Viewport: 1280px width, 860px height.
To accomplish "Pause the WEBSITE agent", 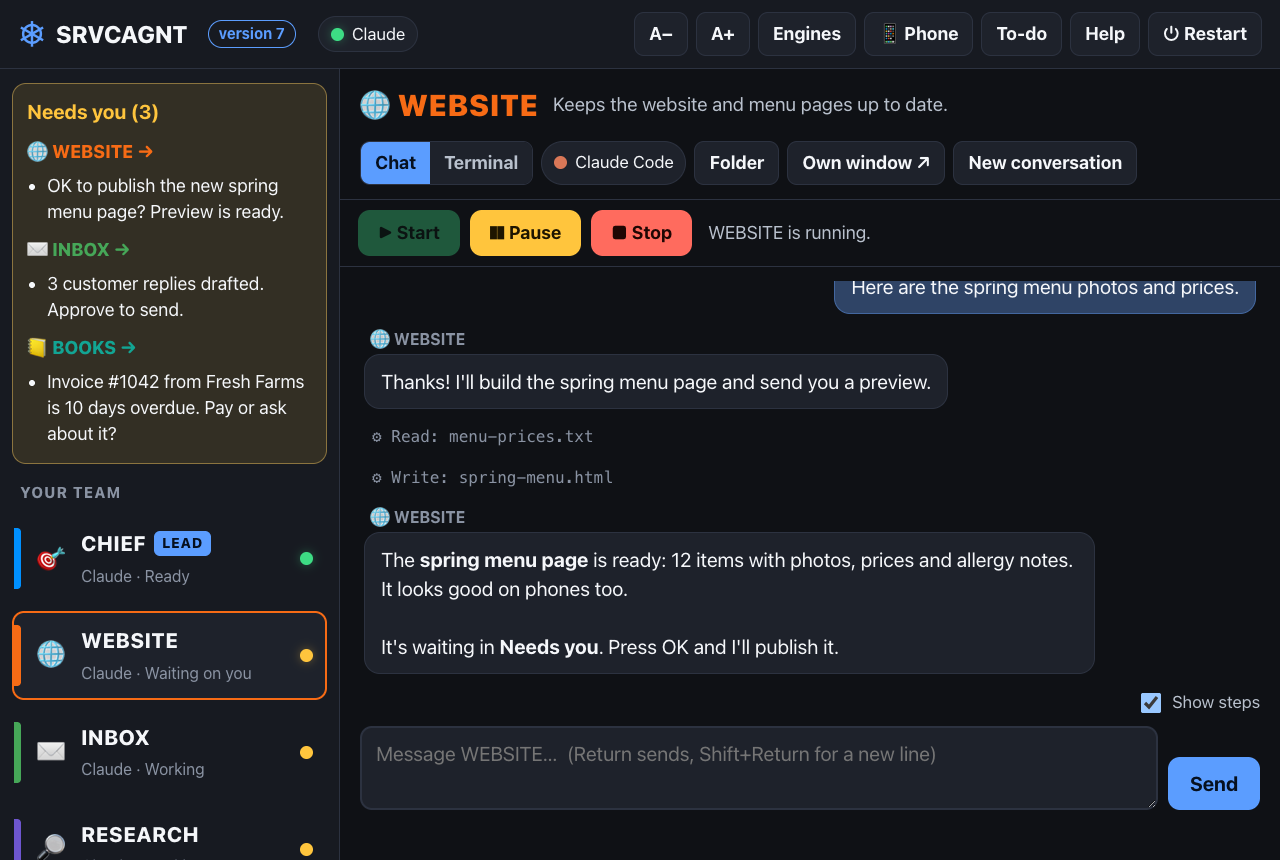I will click(x=525, y=233).
